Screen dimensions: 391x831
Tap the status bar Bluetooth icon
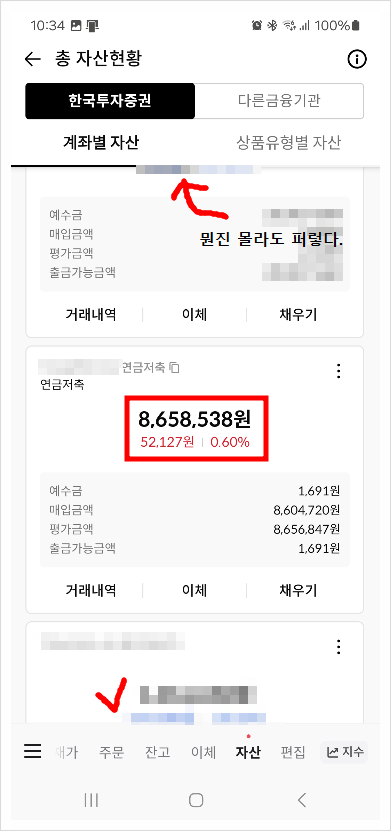pyautogui.click(x=272, y=25)
